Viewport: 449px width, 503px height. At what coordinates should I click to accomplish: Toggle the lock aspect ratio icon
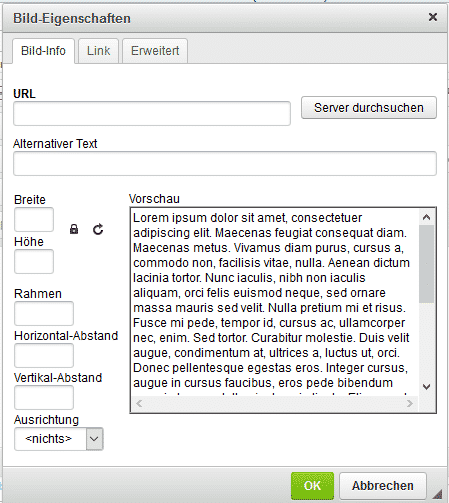pyautogui.click(x=74, y=229)
